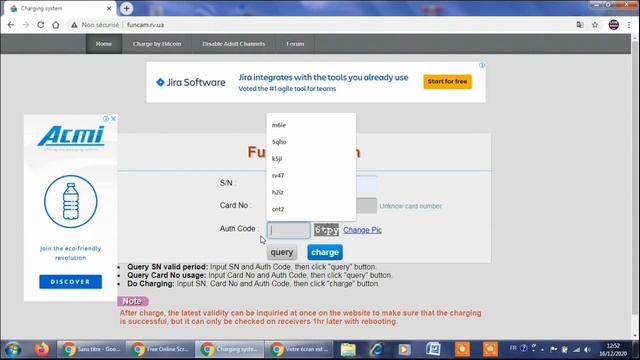Viewport: 640px width, 360px height.
Task: Close the Charging system tab
Action: tap(109, 8)
